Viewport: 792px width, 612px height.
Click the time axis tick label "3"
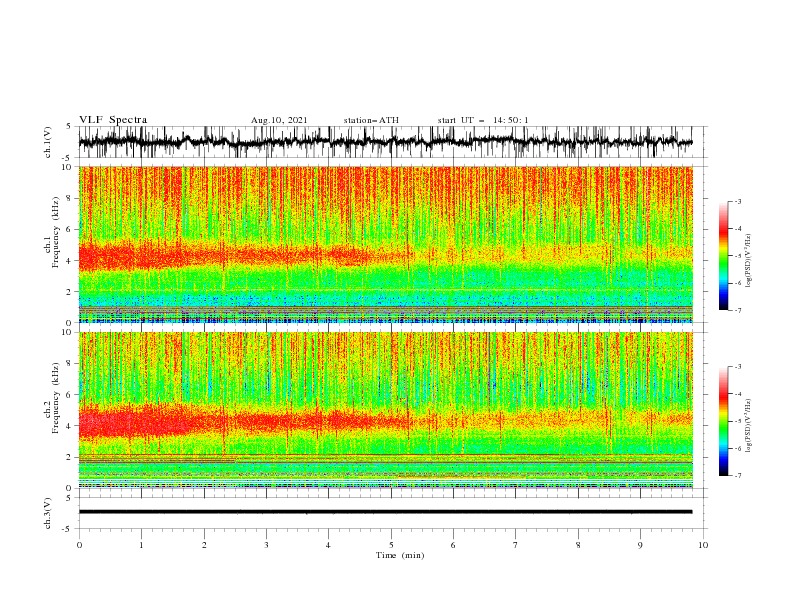[x=266, y=545]
